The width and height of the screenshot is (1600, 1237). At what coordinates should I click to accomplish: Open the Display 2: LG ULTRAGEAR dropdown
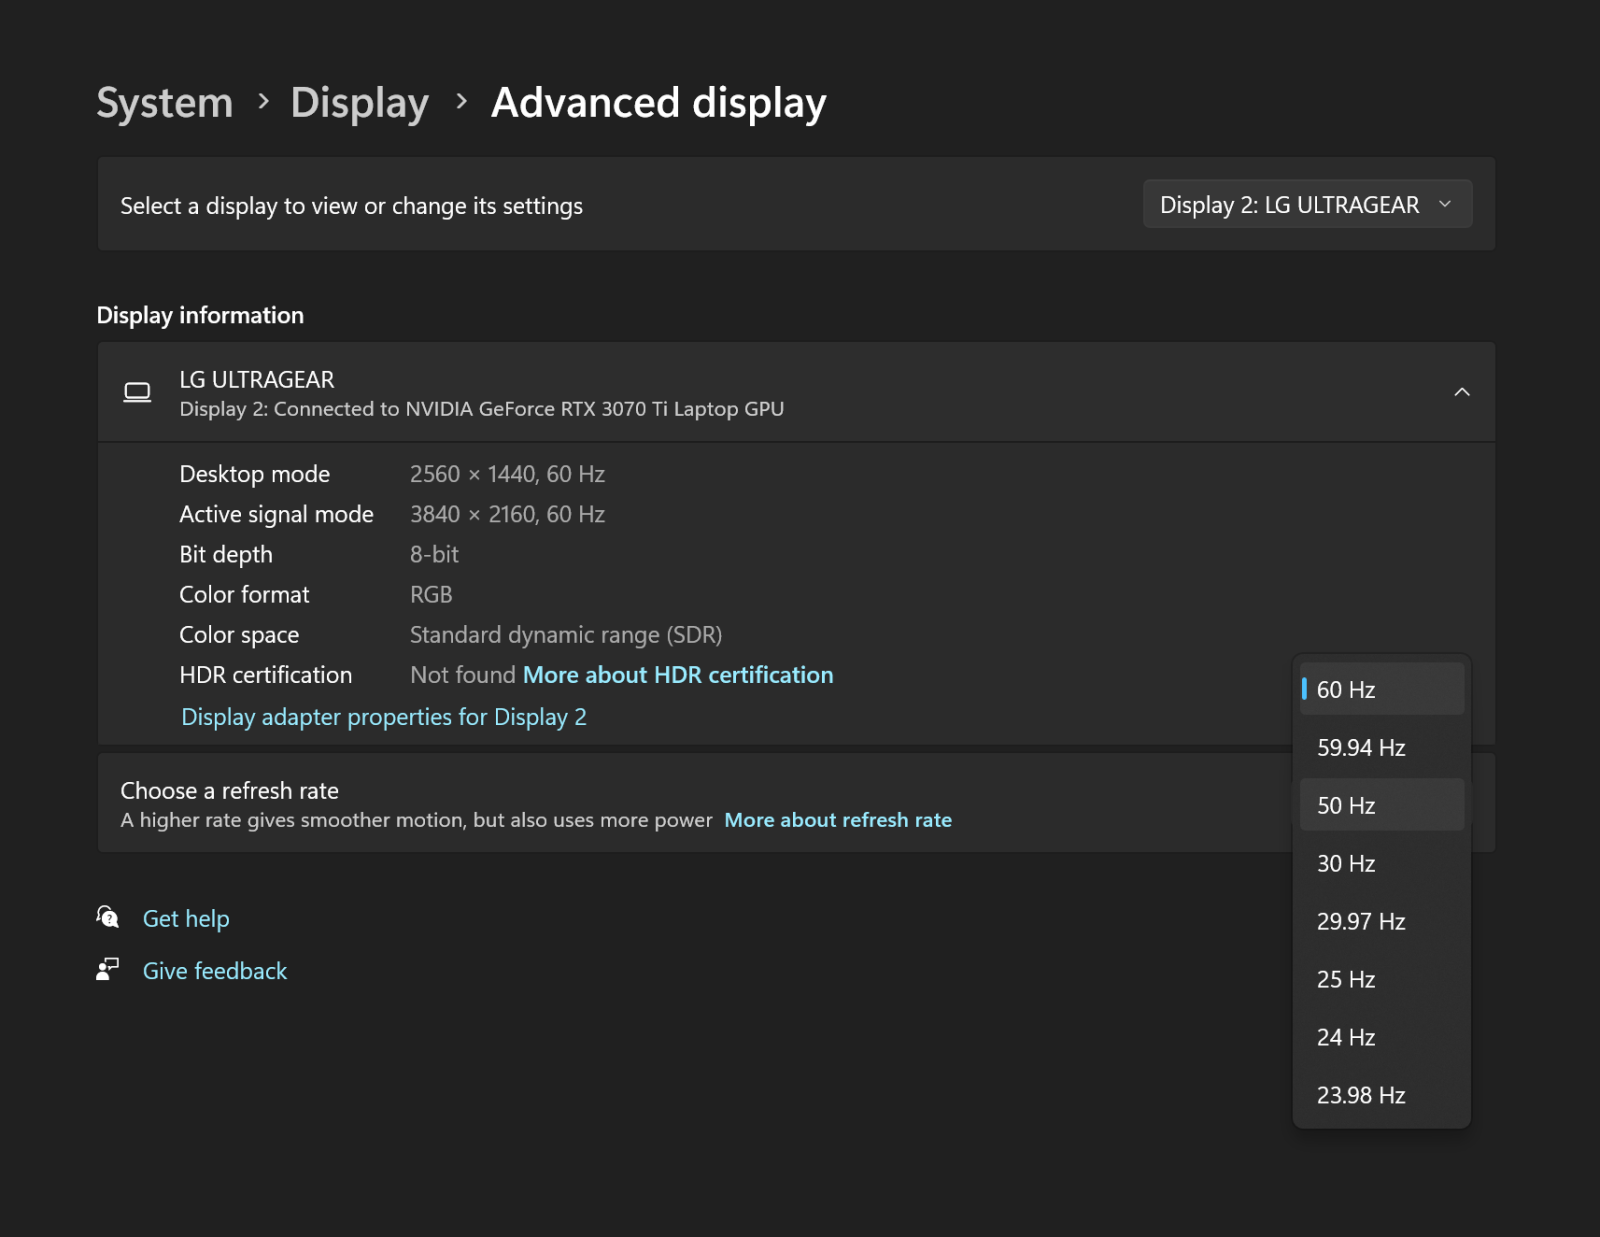(x=1307, y=204)
